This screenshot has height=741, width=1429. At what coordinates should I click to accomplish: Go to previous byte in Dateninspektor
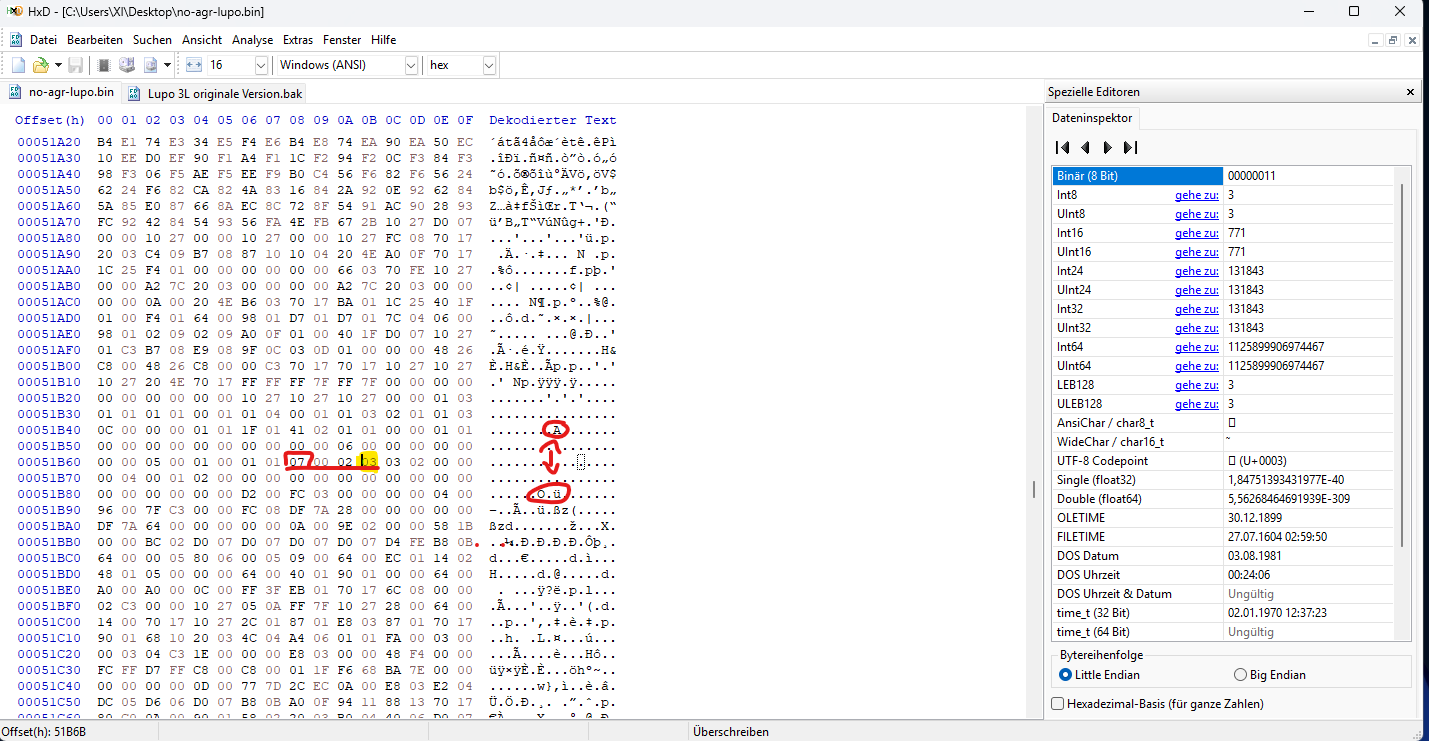coord(1084,147)
